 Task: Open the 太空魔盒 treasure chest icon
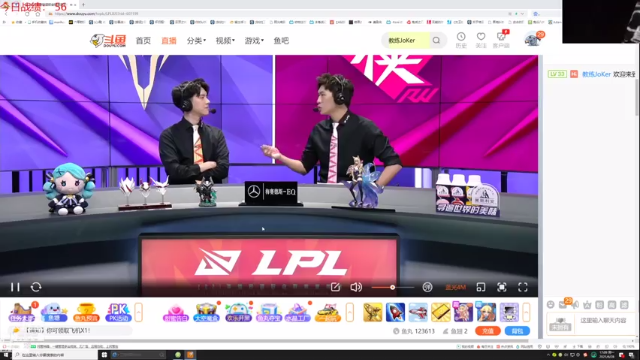[x=207, y=312]
